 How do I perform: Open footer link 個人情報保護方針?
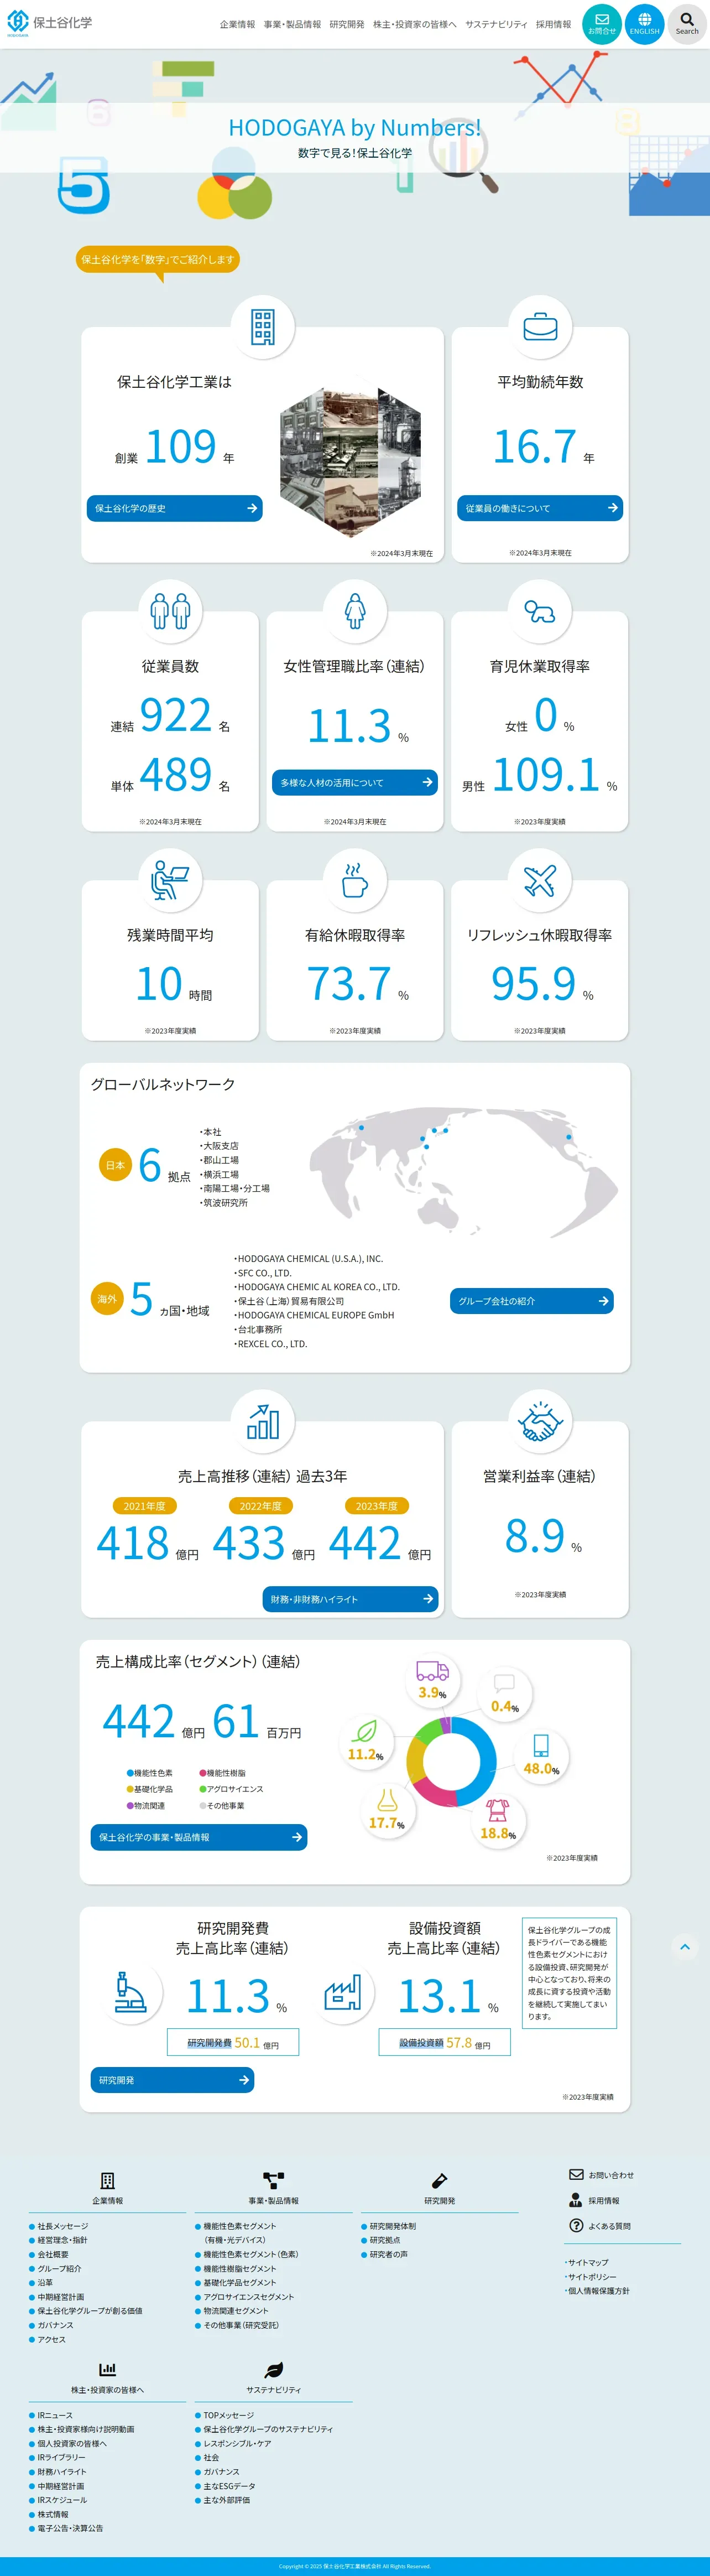point(598,2290)
